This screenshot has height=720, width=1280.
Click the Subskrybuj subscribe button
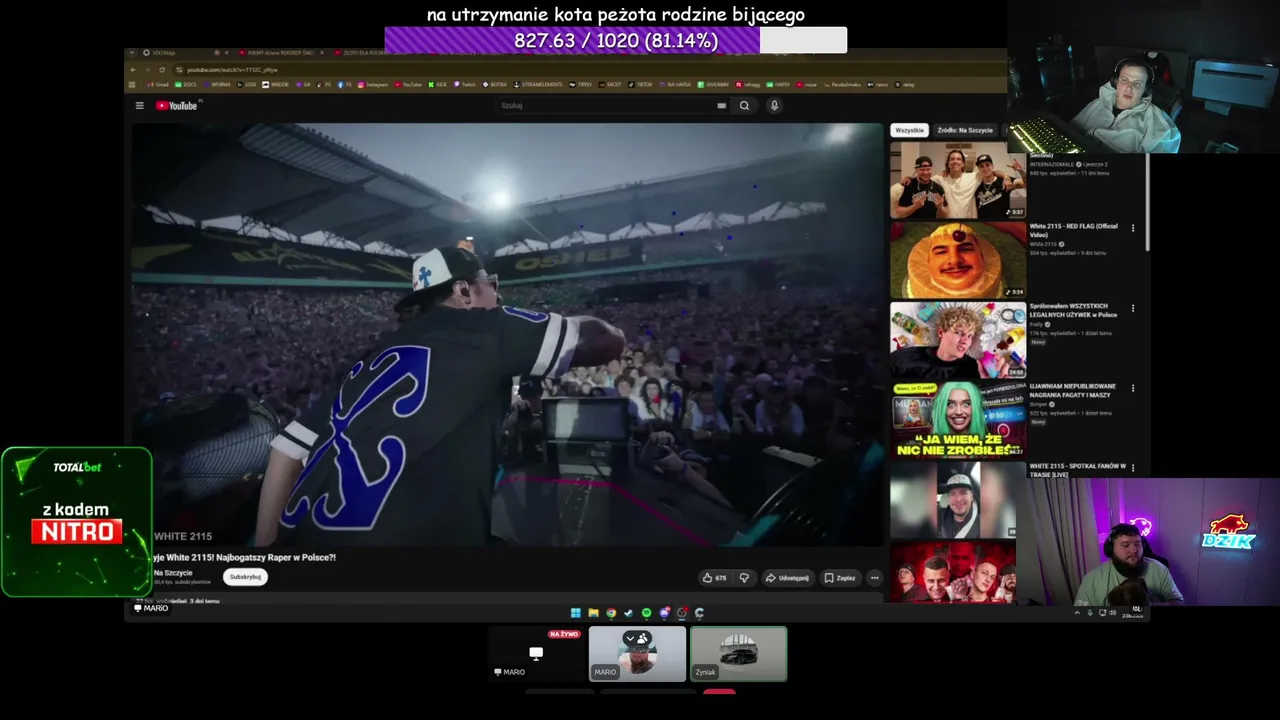[x=245, y=577]
